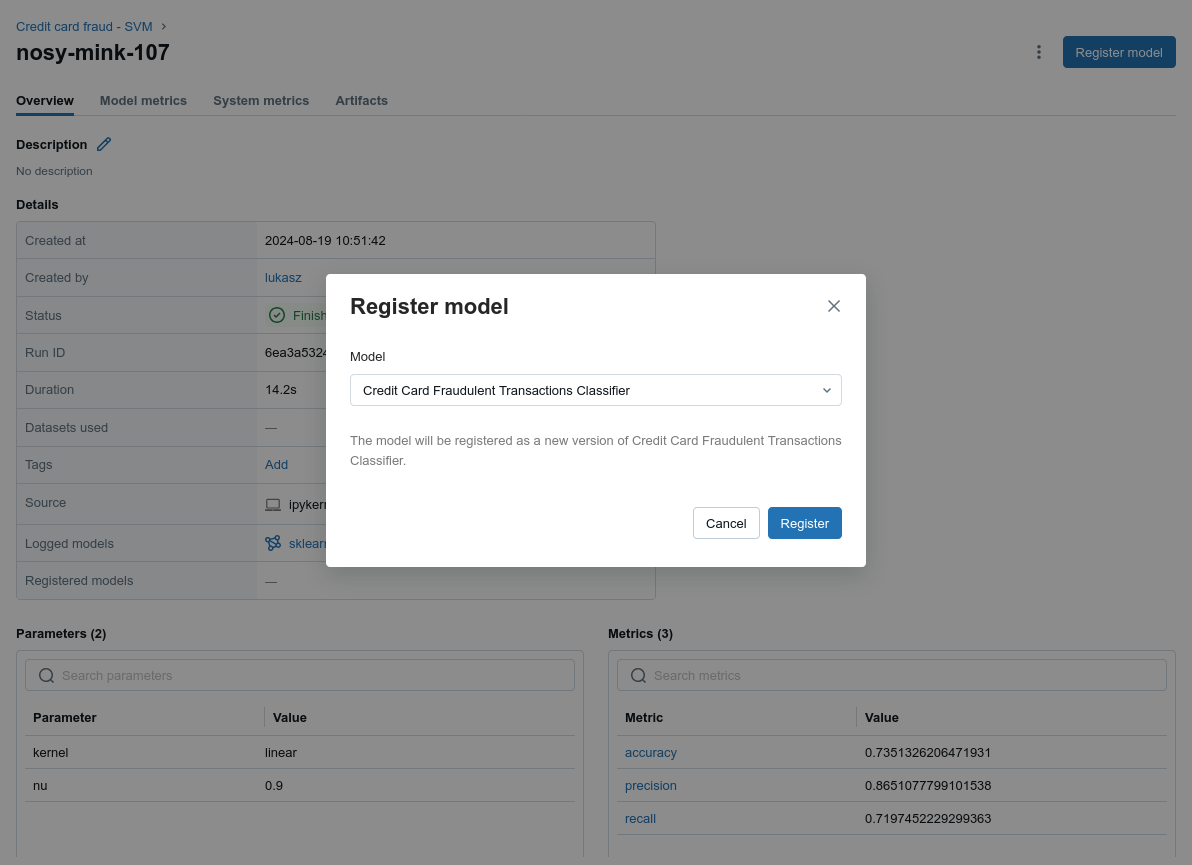View the precision metric chart
1192x865 pixels.
click(x=651, y=785)
